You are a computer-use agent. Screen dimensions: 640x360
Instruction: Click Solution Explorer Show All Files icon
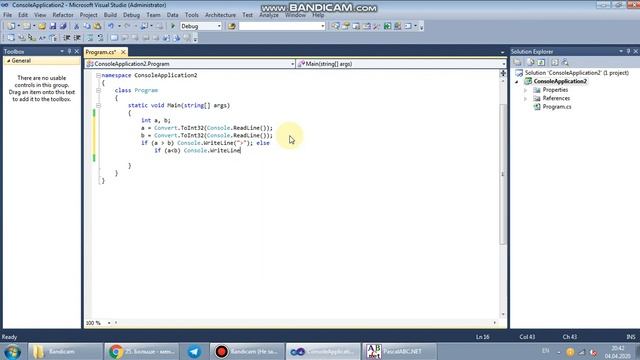531,62
